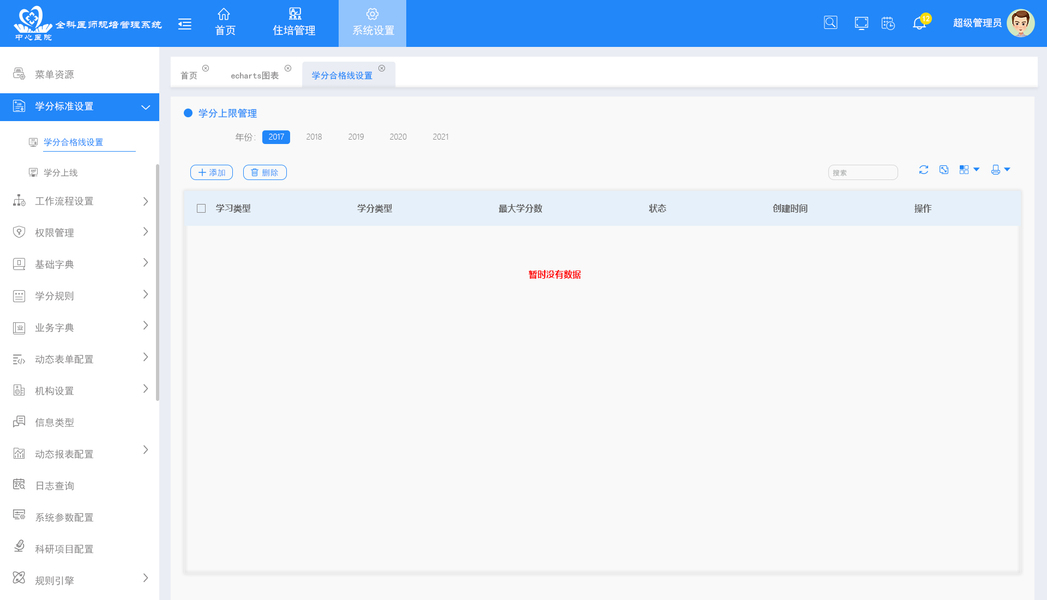Click the 动态表单配置 icon
This screenshot has height=600, width=1047.
(x=19, y=359)
